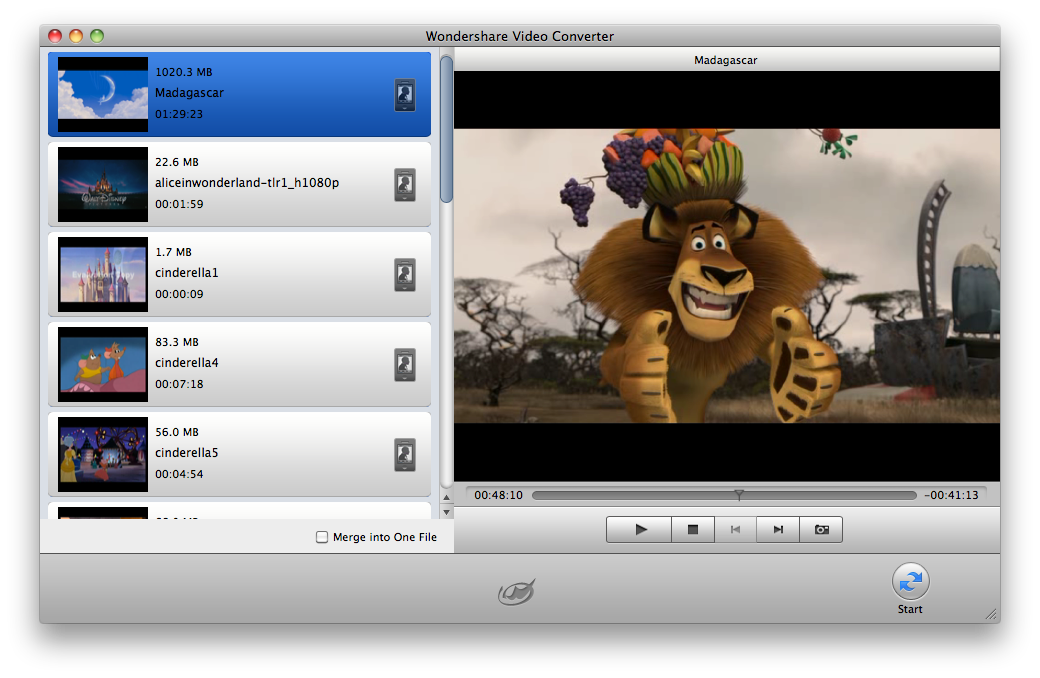Viewport: 1040px width, 678px height.
Task: Click the scroll up arrow of file list
Action: pyautogui.click(x=446, y=497)
